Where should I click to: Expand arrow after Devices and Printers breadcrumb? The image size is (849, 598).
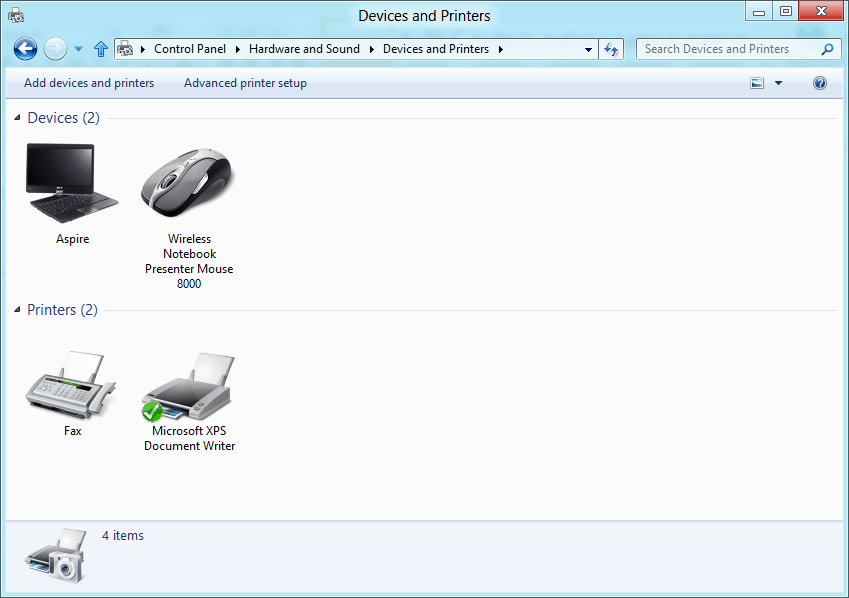(501, 49)
